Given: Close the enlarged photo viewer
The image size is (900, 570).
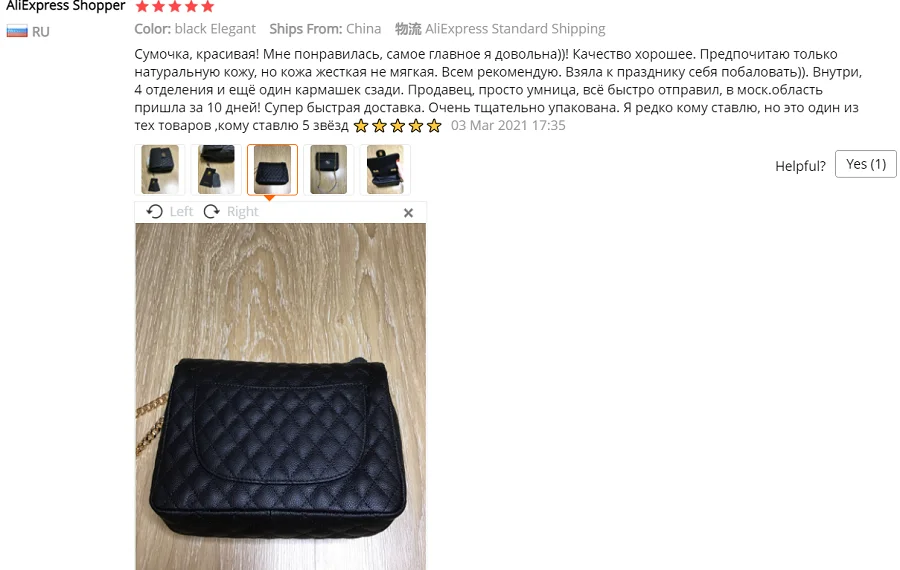Looking at the screenshot, I should [x=408, y=213].
